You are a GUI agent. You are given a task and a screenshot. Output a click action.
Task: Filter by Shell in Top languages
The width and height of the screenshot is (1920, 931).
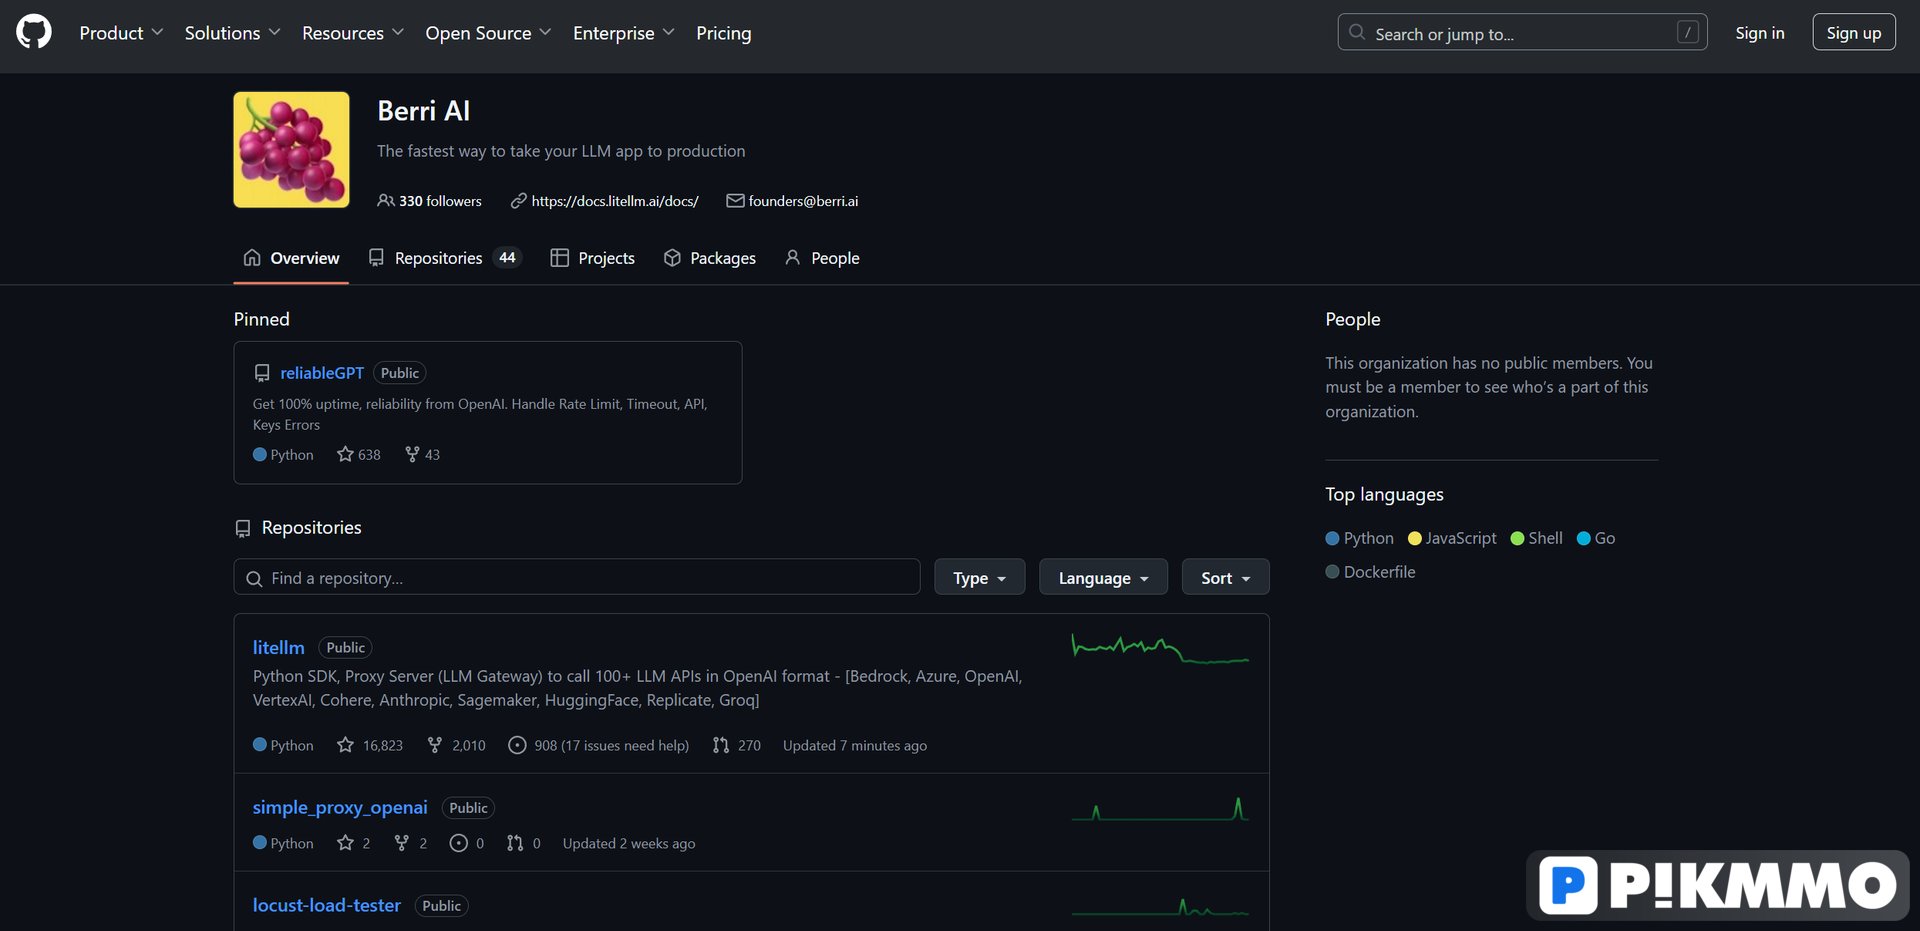click(1537, 538)
